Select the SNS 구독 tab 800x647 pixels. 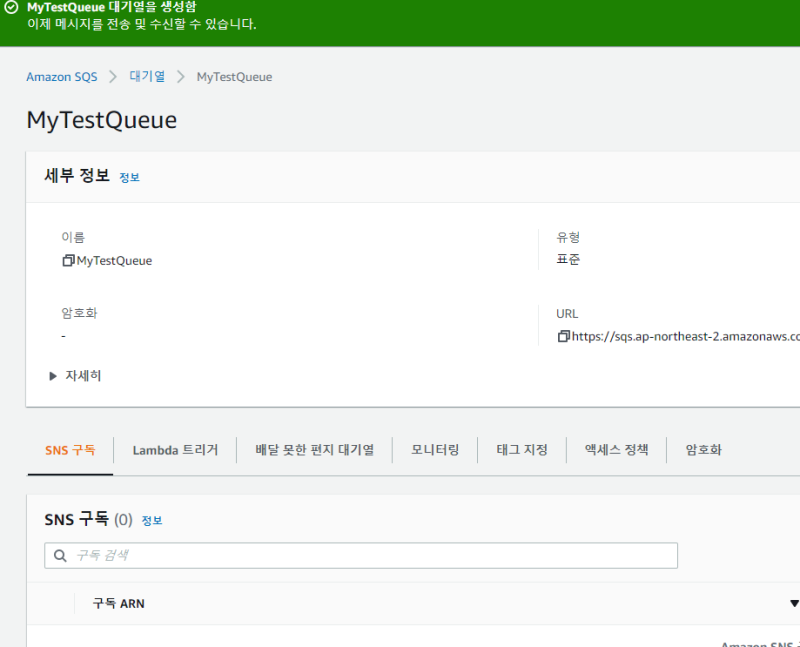tap(70, 450)
